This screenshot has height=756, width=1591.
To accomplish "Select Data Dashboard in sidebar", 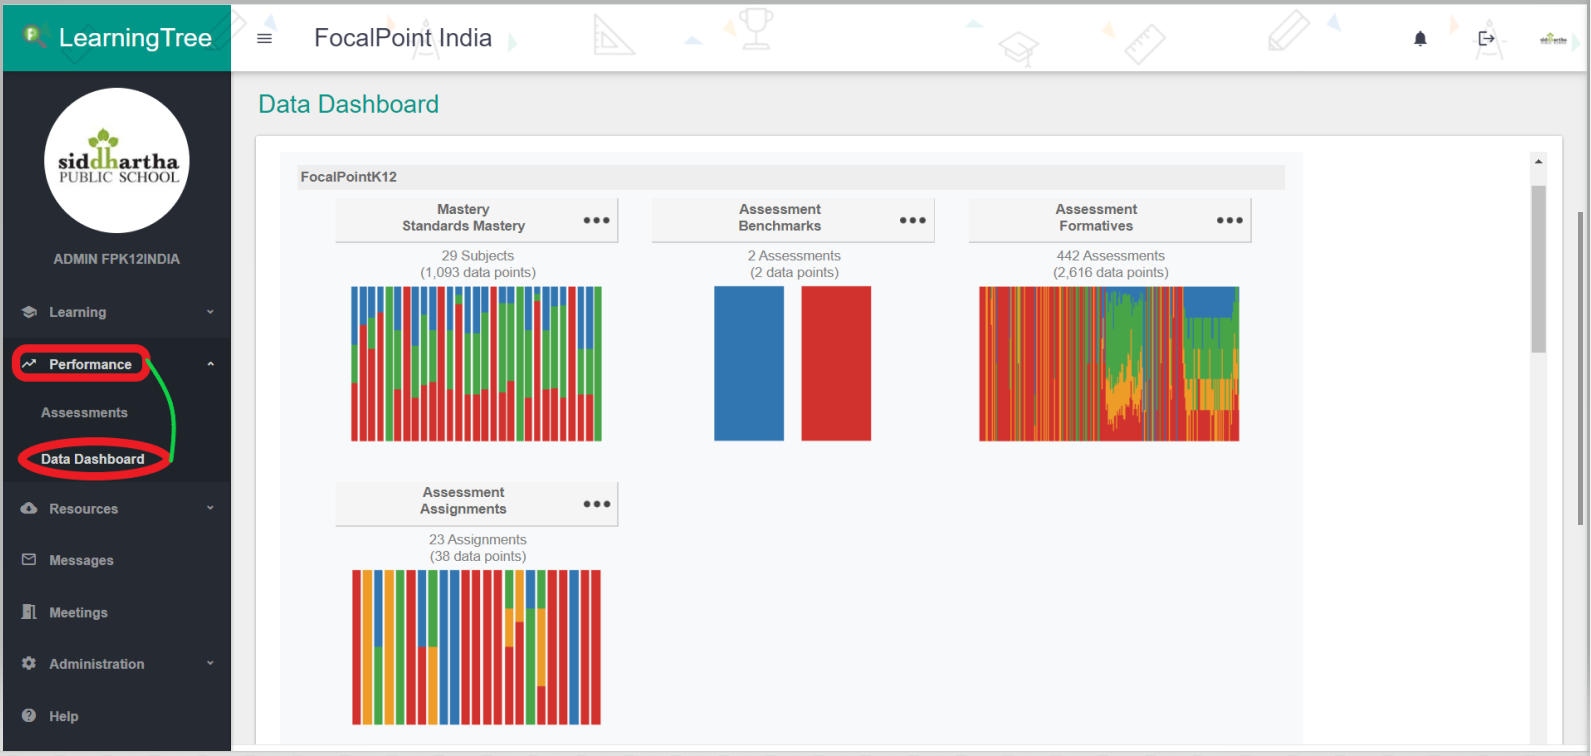I will pyautogui.click(x=93, y=459).
